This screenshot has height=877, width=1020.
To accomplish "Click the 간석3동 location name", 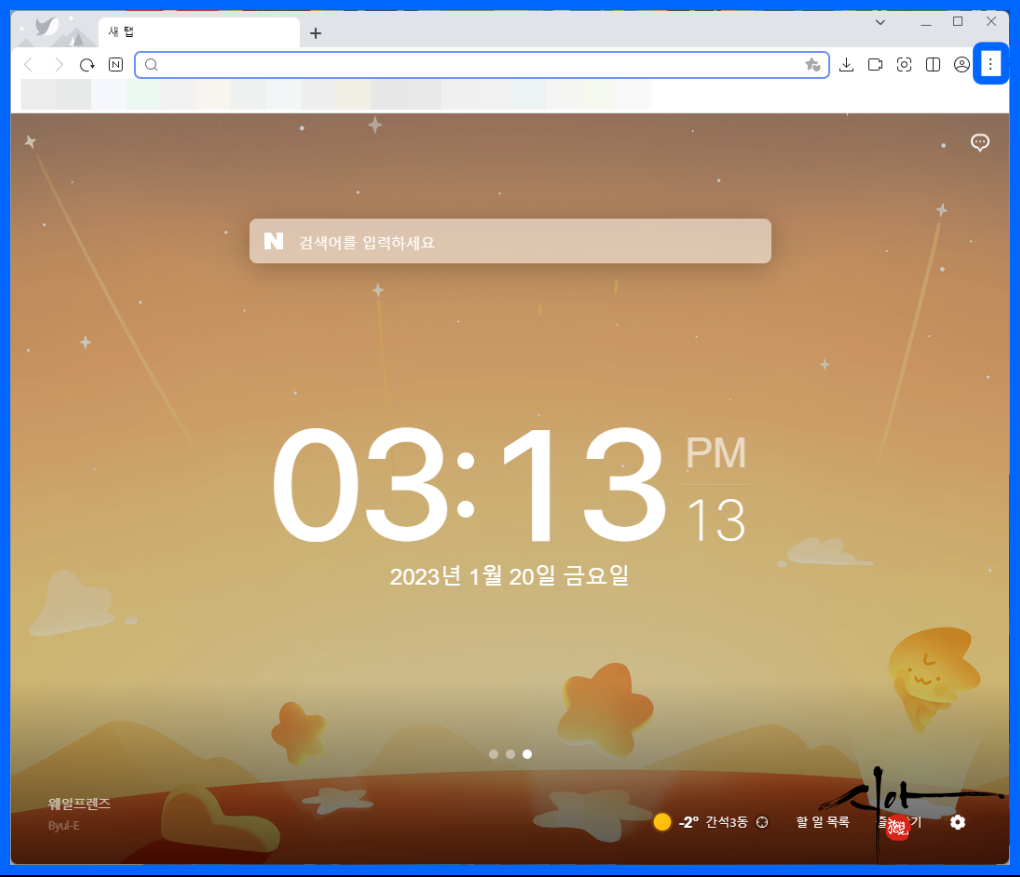I will point(727,822).
